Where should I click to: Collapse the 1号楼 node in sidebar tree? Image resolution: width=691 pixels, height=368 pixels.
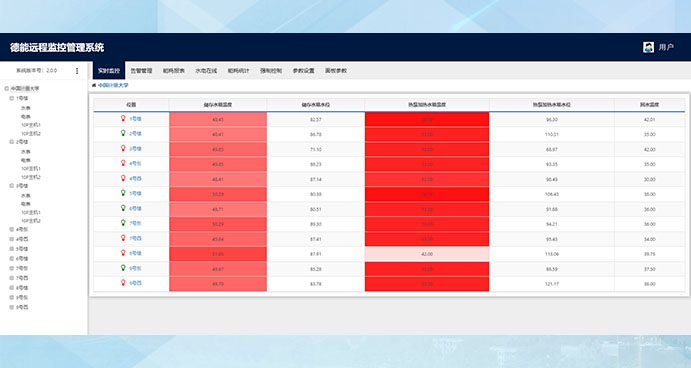[12, 98]
